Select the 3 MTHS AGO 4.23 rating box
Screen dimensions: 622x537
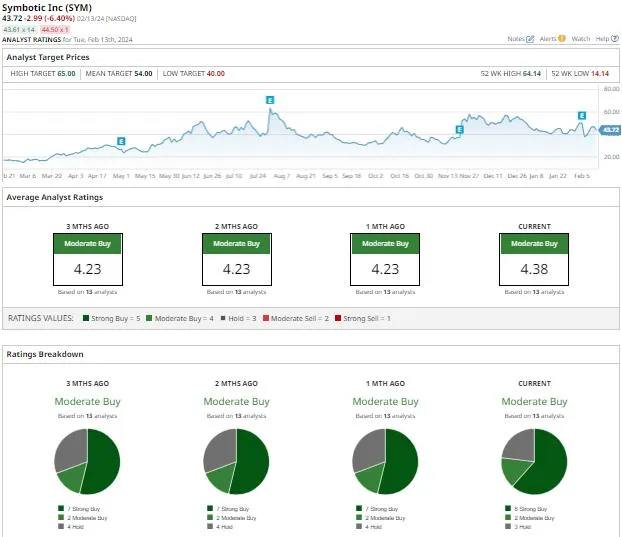(x=88, y=259)
